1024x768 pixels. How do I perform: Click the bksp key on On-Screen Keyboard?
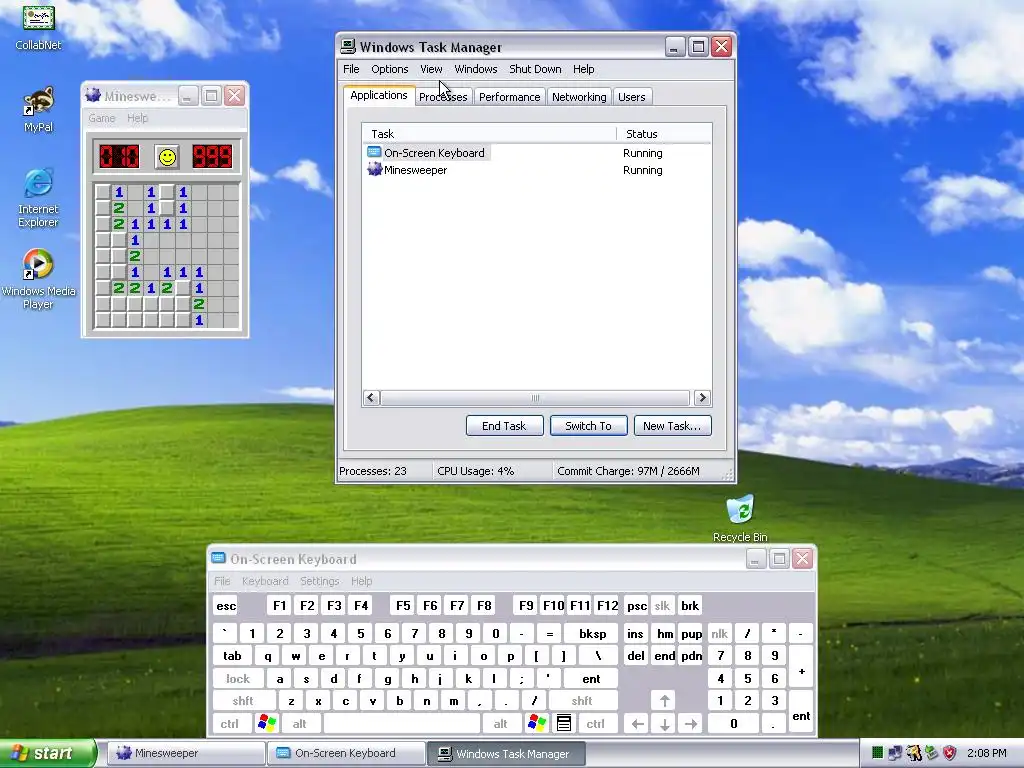pos(593,633)
